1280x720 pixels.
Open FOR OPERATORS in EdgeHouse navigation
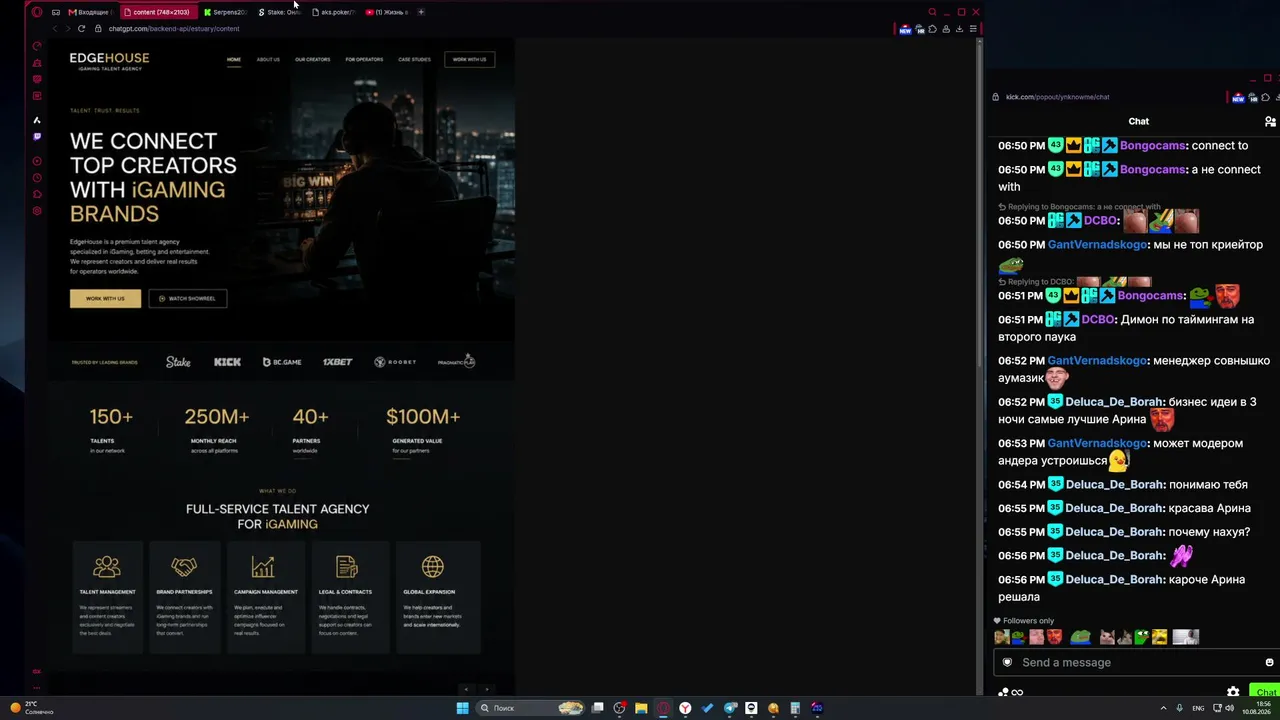coord(364,60)
